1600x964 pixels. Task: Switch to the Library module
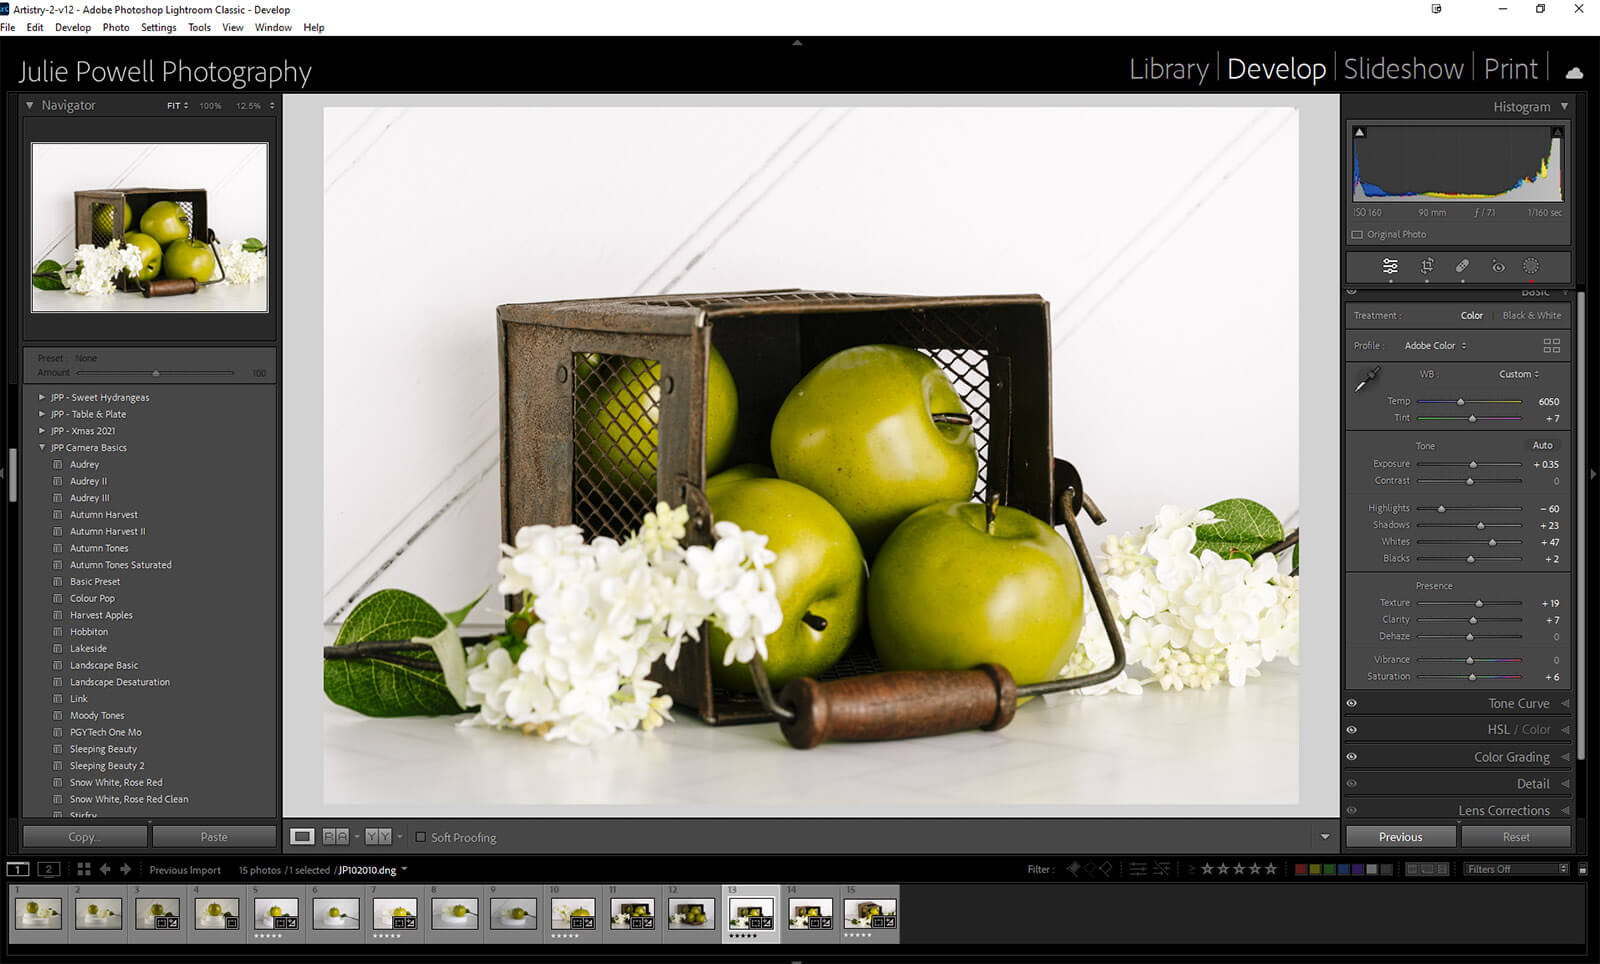click(1168, 69)
